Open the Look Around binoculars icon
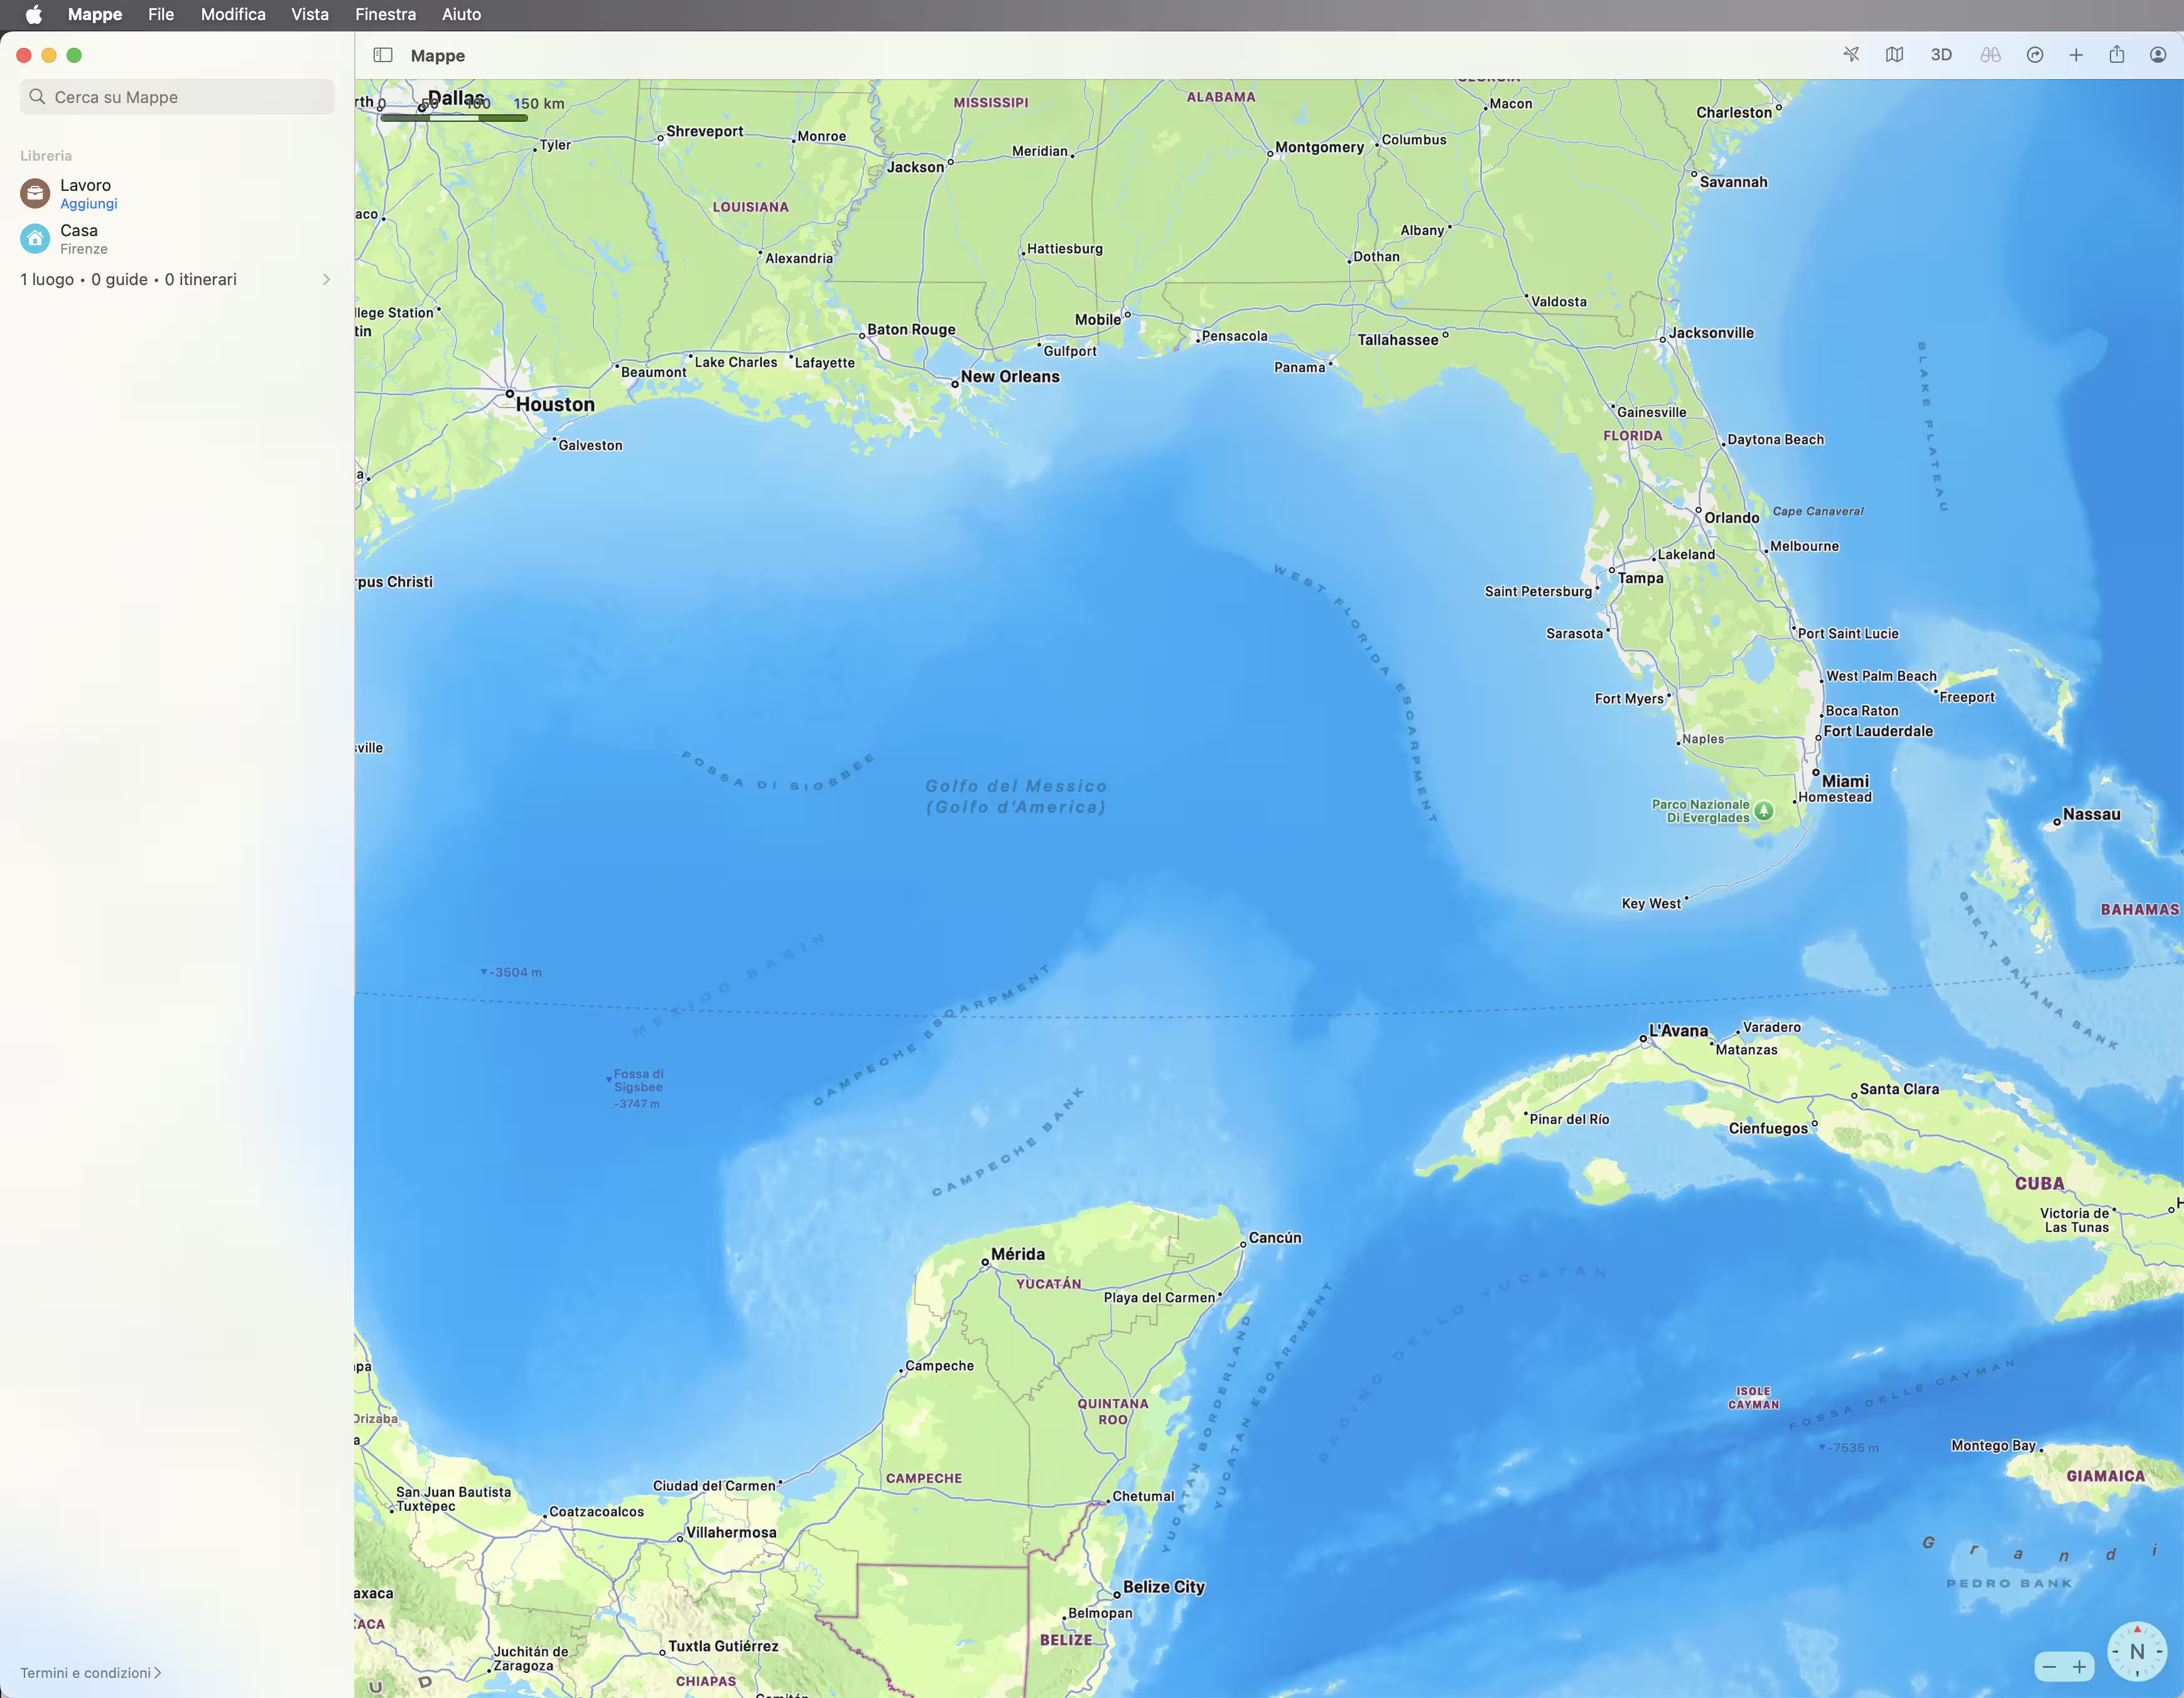This screenshot has height=1698, width=2184. coord(1990,55)
